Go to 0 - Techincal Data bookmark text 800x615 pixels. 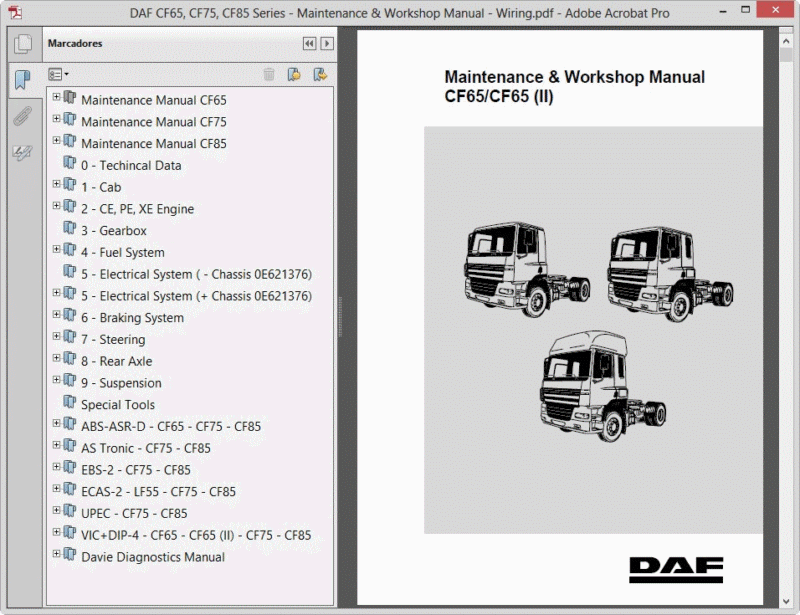click(x=131, y=165)
